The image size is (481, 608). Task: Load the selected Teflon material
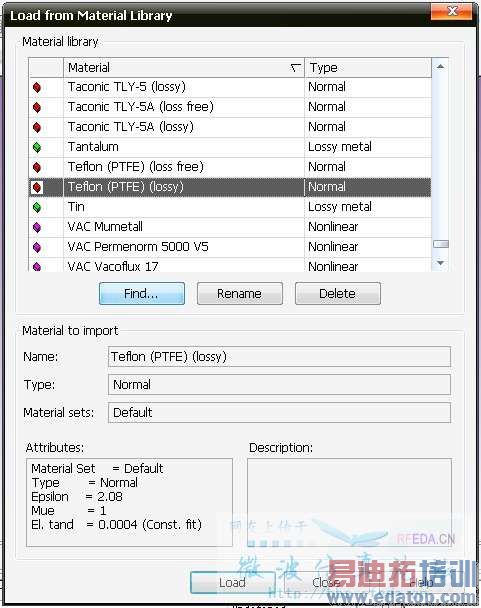[x=232, y=582]
